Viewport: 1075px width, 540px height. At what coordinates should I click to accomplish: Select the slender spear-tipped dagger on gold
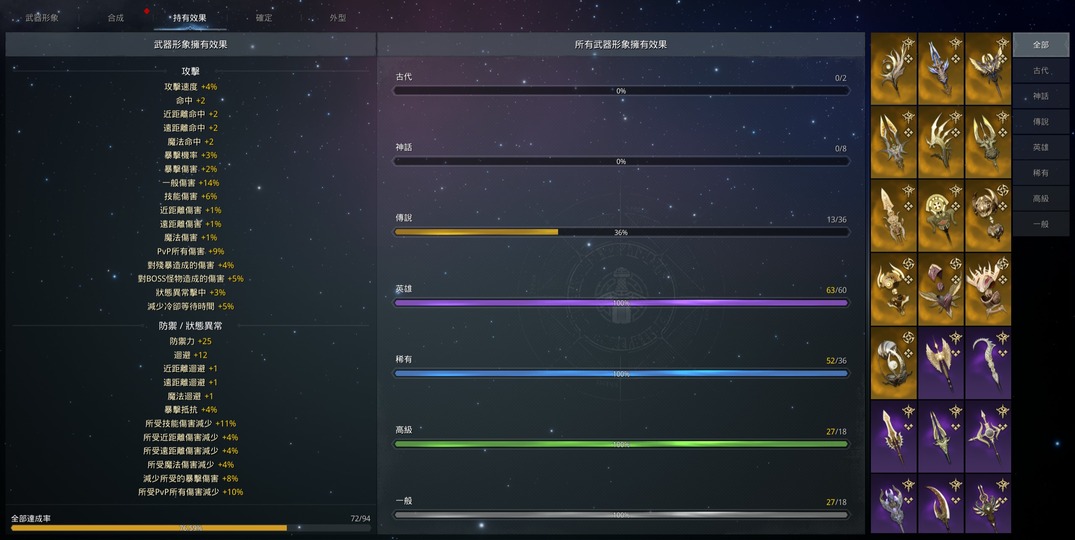coord(893,216)
